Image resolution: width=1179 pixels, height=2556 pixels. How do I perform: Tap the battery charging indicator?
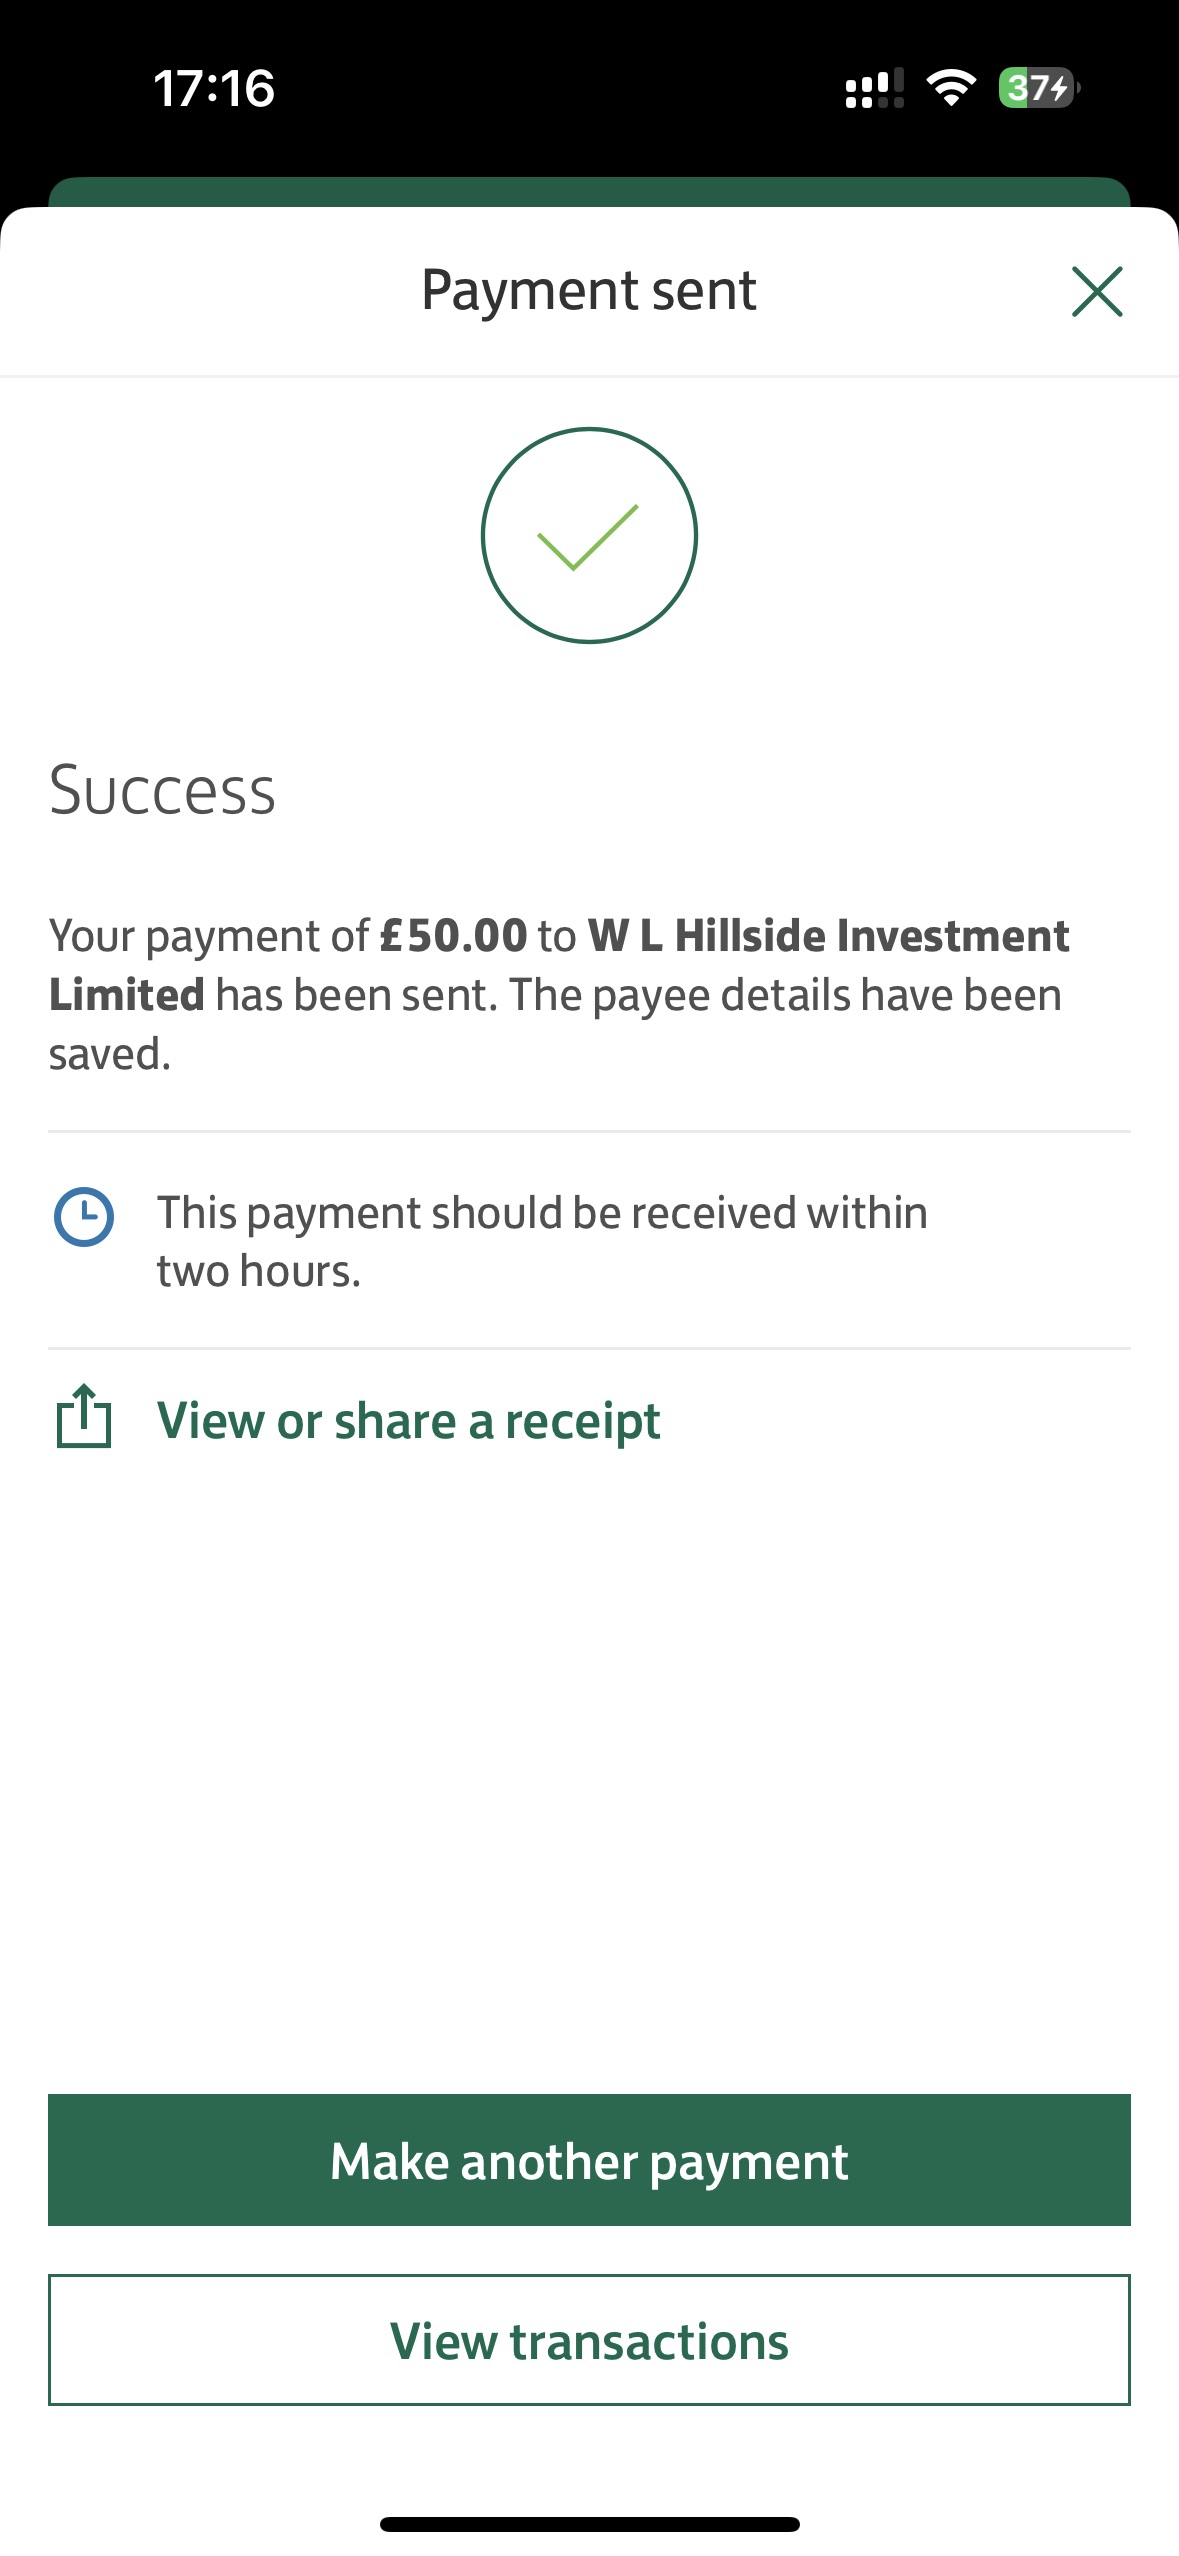1038,88
